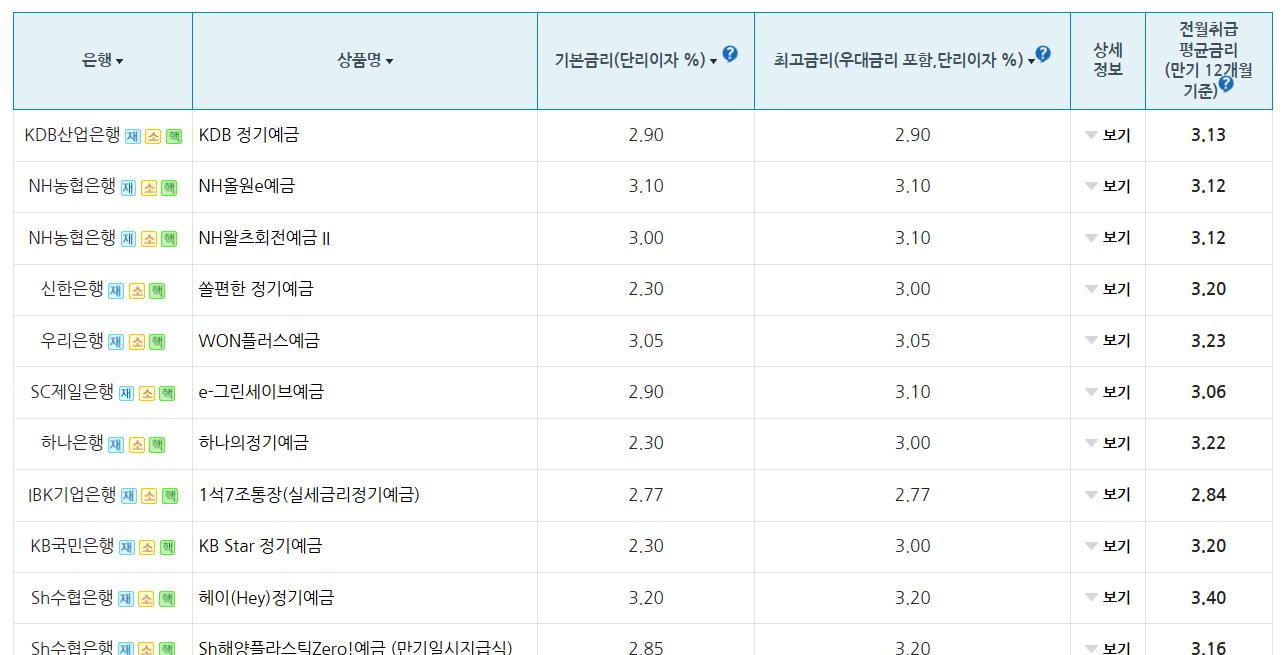Viewport: 1284px width, 655px height.
Task: Click the 핵 badge next to KB국민은행
Action: pos(167,548)
